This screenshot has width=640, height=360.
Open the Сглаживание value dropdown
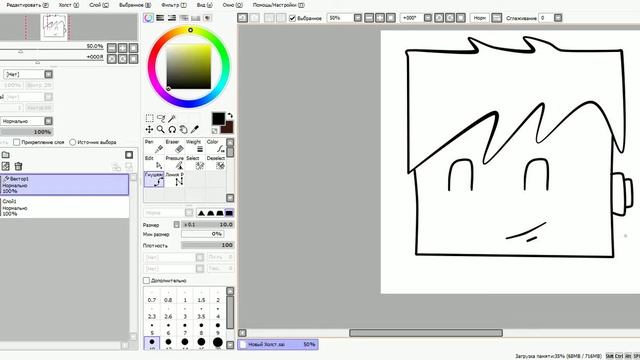558,18
